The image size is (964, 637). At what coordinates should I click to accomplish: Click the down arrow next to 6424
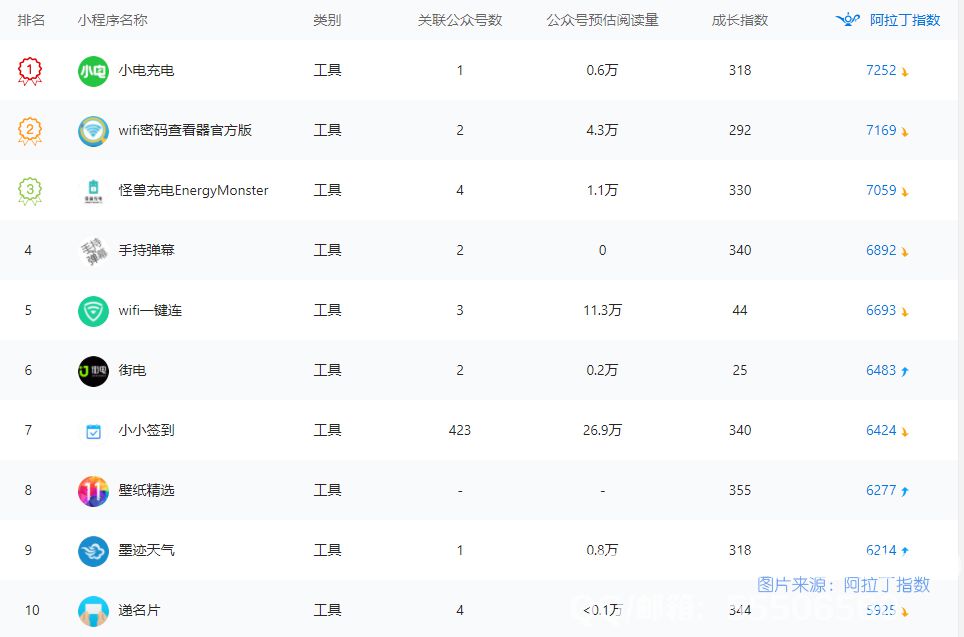(904, 432)
